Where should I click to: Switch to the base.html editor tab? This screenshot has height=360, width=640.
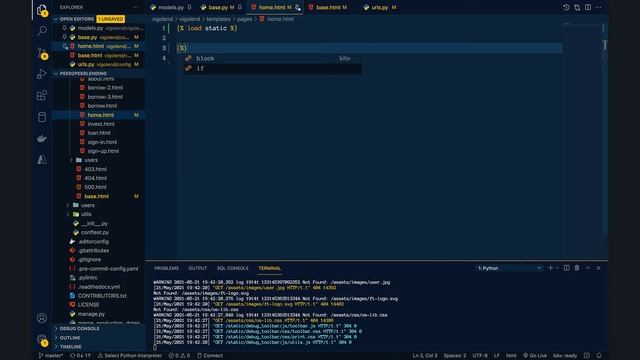point(328,7)
